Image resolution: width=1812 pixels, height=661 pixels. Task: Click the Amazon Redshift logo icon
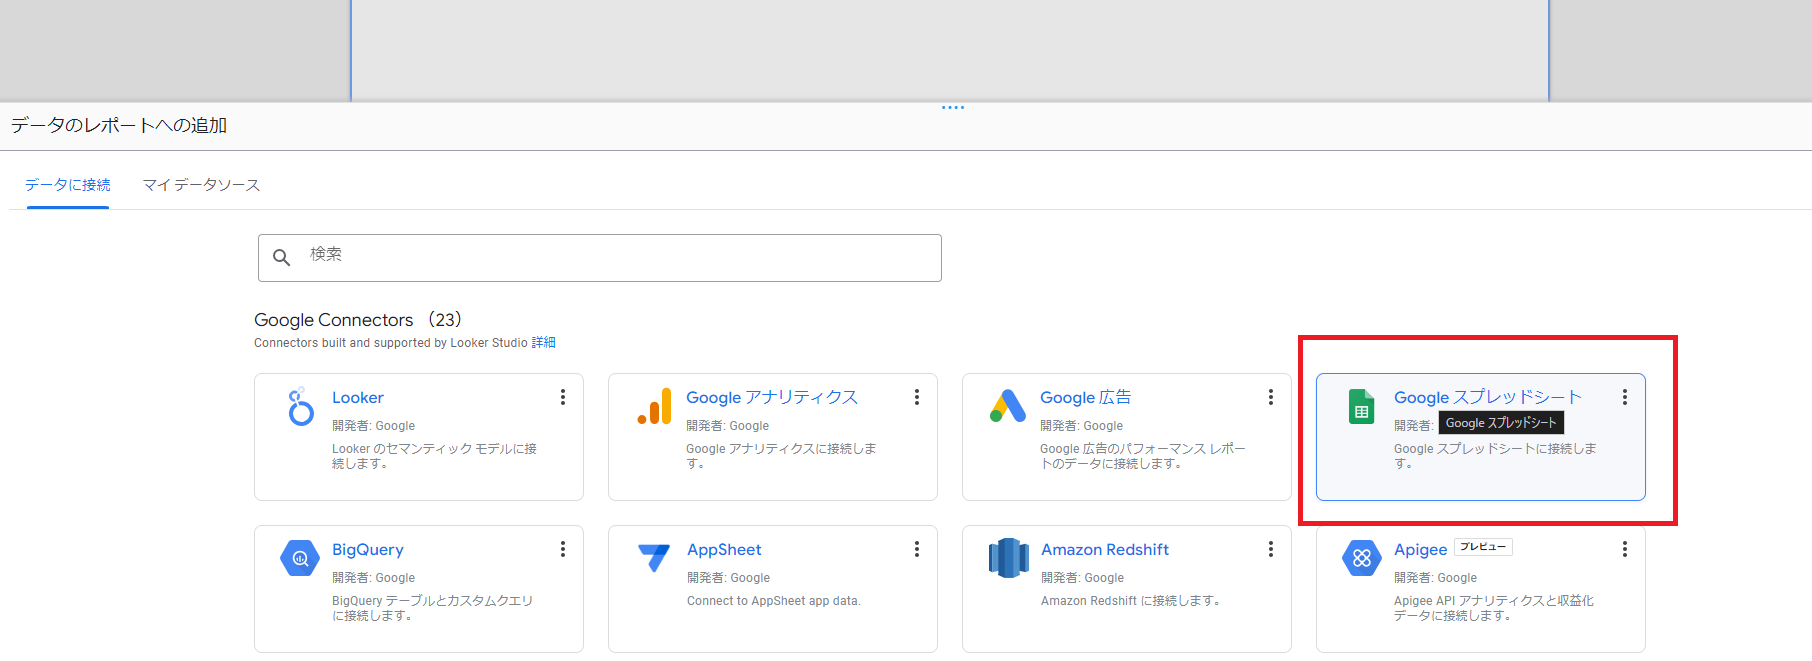click(1008, 558)
